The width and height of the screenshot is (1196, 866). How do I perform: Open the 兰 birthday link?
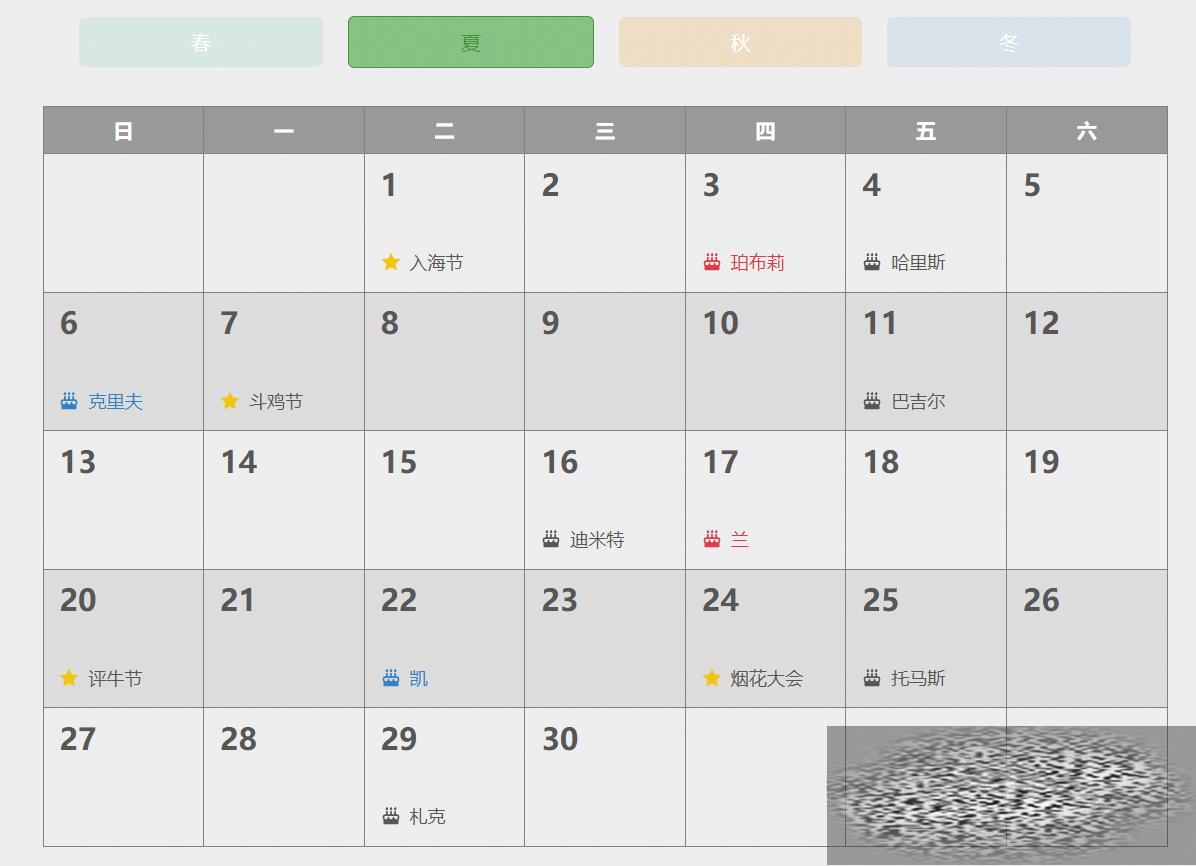[740, 540]
